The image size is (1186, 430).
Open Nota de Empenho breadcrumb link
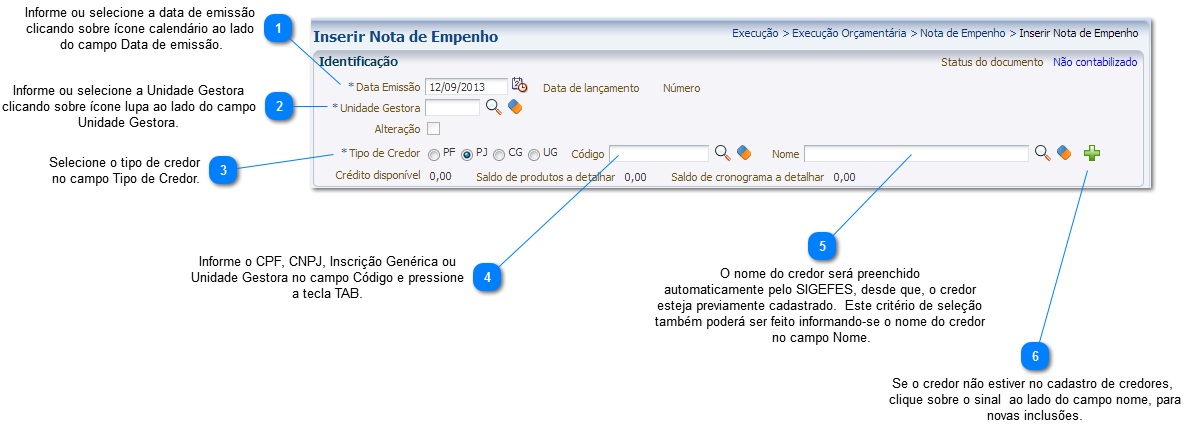click(963, 33)
